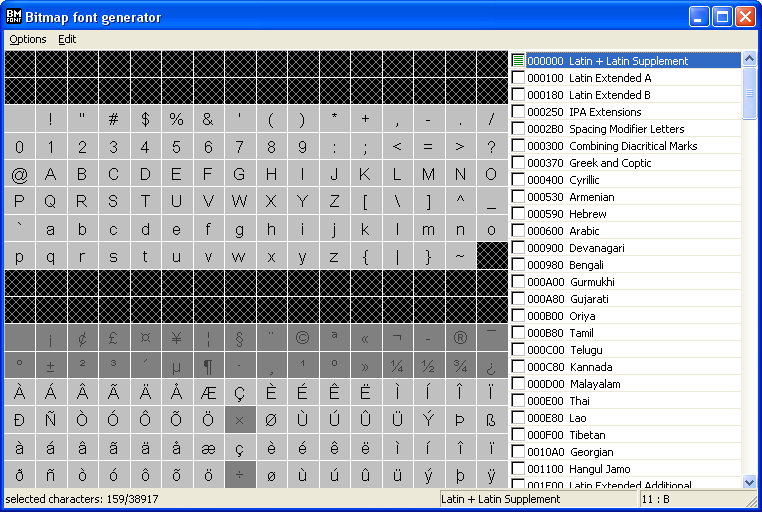Viewport: 762px width, 512px height.
Task: Select the lowercase ÿ character cell
Action: pos(491,475)
